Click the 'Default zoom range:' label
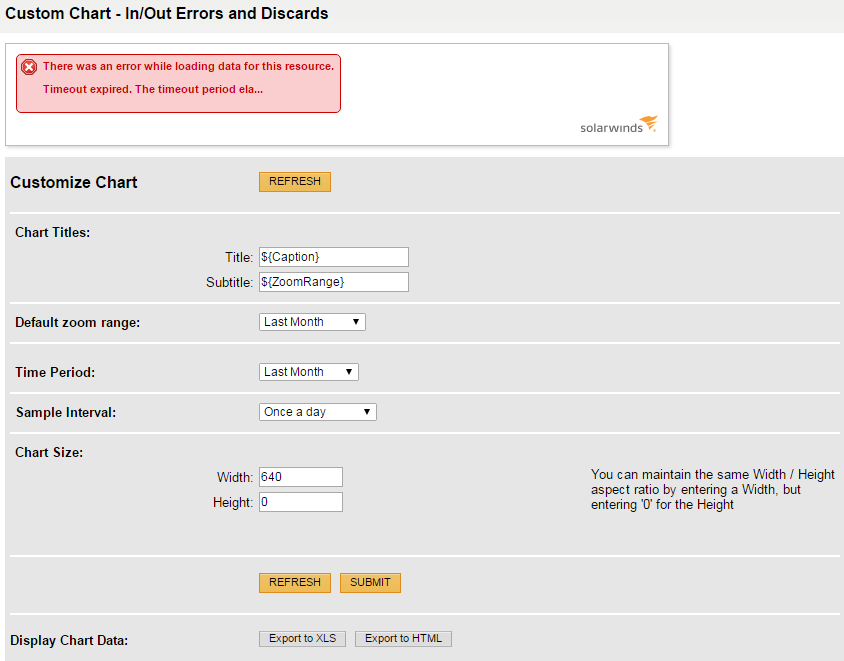Viewport: 844px width, 661px height. [78, 322]
